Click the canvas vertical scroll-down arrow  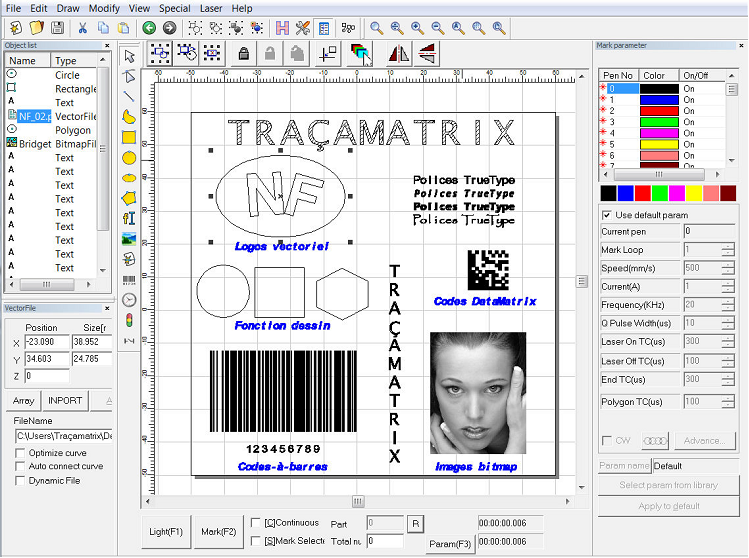581,488
